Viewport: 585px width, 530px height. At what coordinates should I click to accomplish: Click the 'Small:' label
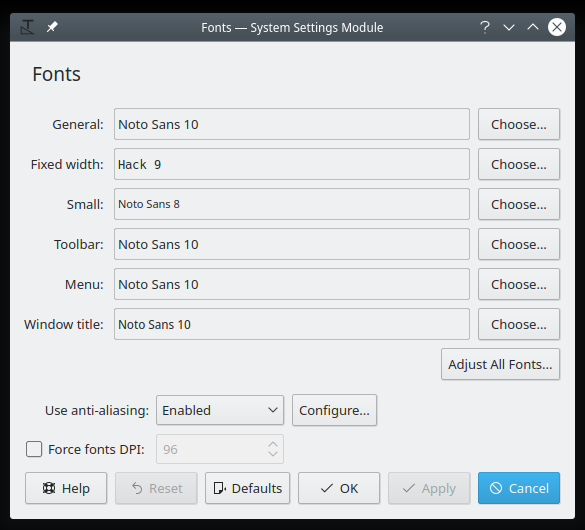tap(85, 204)
